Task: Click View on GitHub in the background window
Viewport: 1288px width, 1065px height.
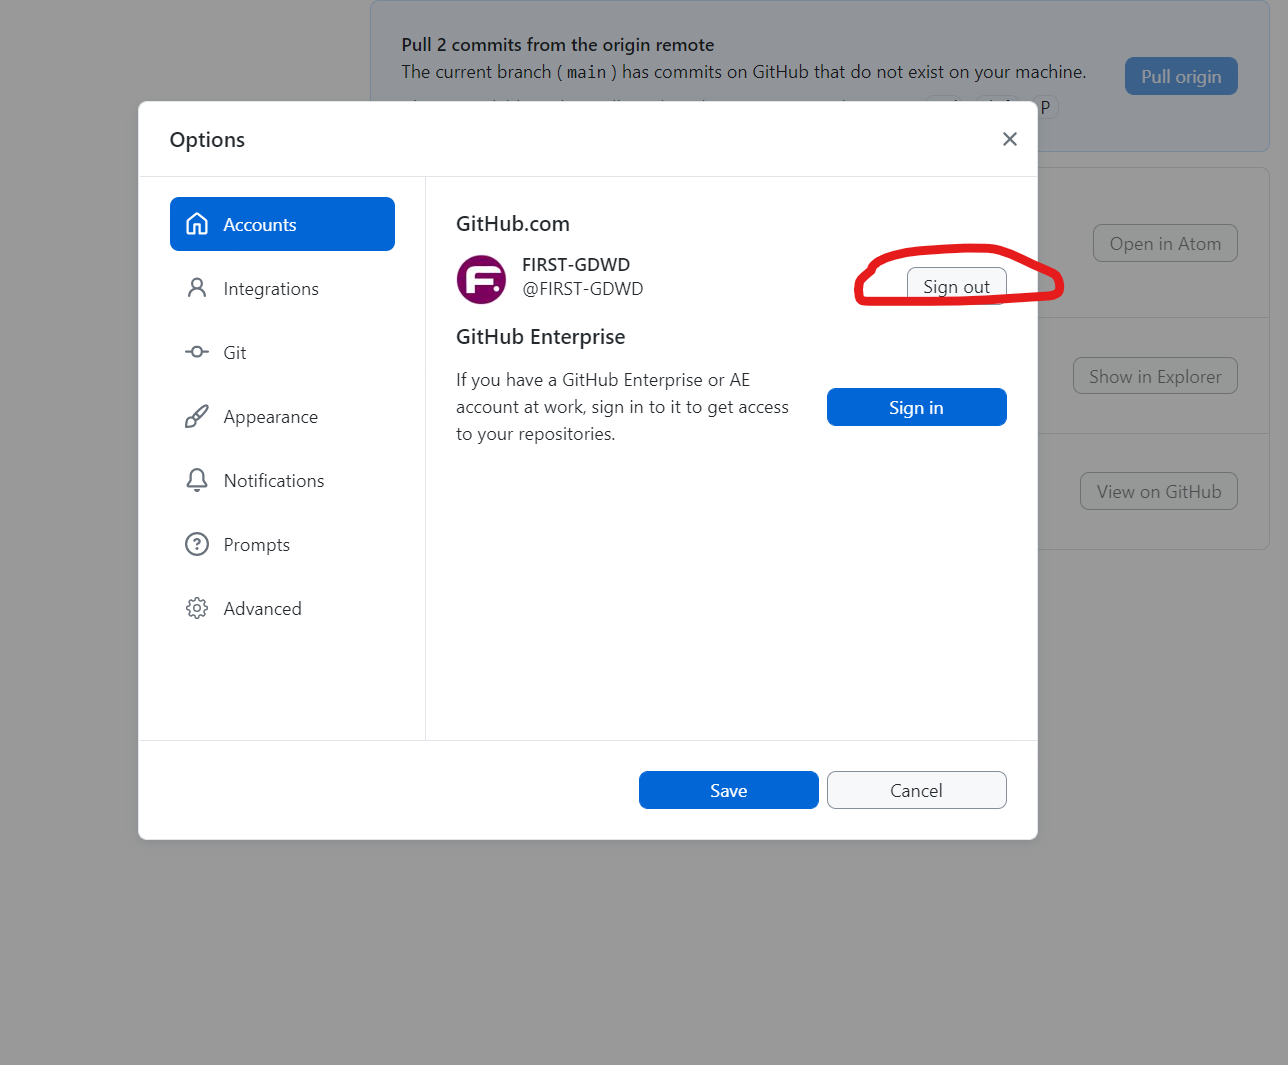Action: pos(1159,491)
